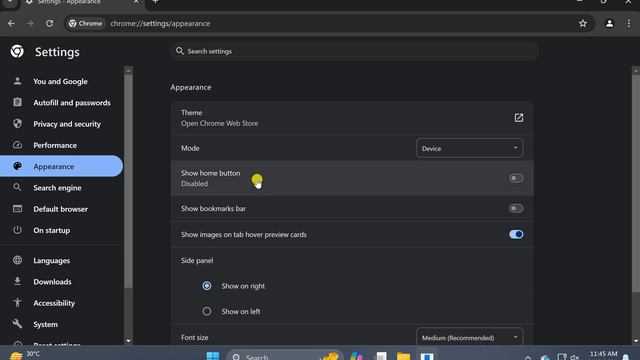Turn on Show bookmarks bar toggle

pyautogui.click(x=516, y=209)
